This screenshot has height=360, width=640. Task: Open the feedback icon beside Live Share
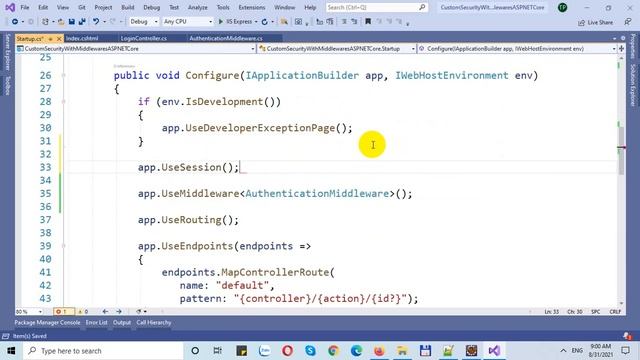pos(627,22)
